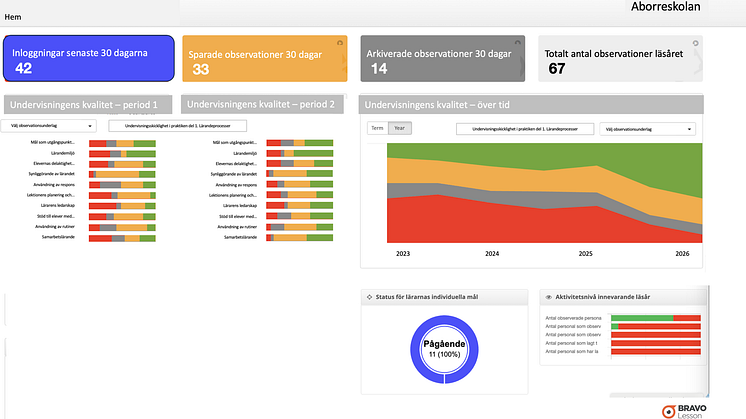Open the Totalt antal observationer läsåret card
This screenshot has width=746, height=419.
coord(620,58)
